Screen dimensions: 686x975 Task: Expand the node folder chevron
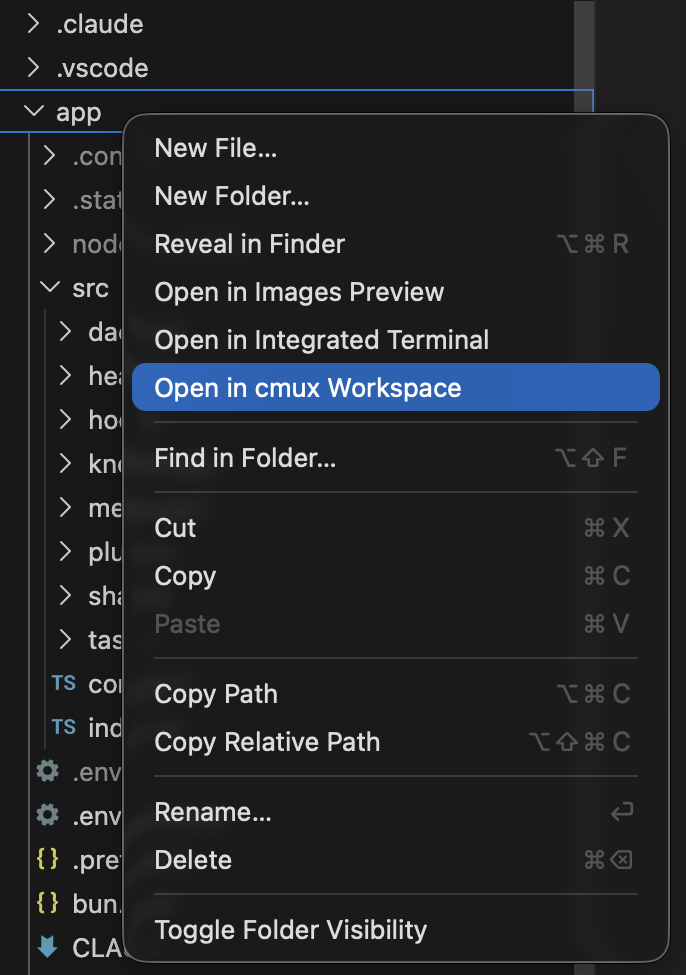tap(50, 243)
